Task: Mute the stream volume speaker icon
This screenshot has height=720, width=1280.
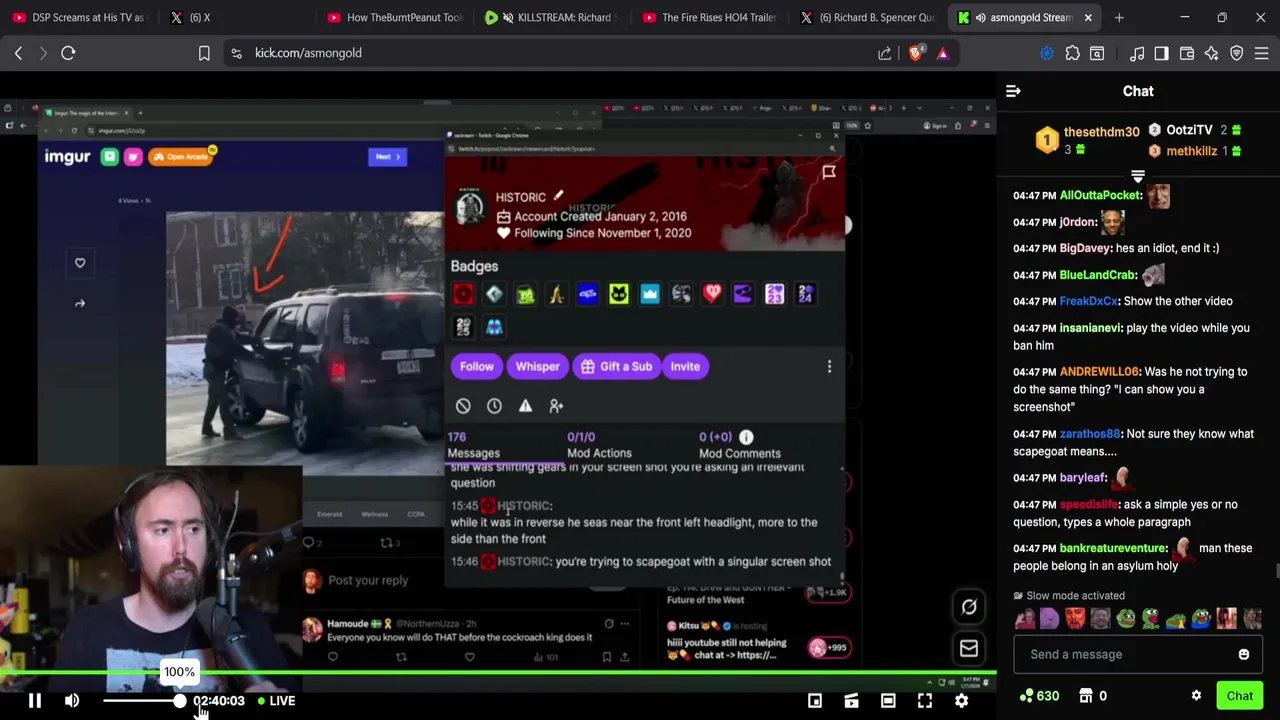Action: (72, 701)
